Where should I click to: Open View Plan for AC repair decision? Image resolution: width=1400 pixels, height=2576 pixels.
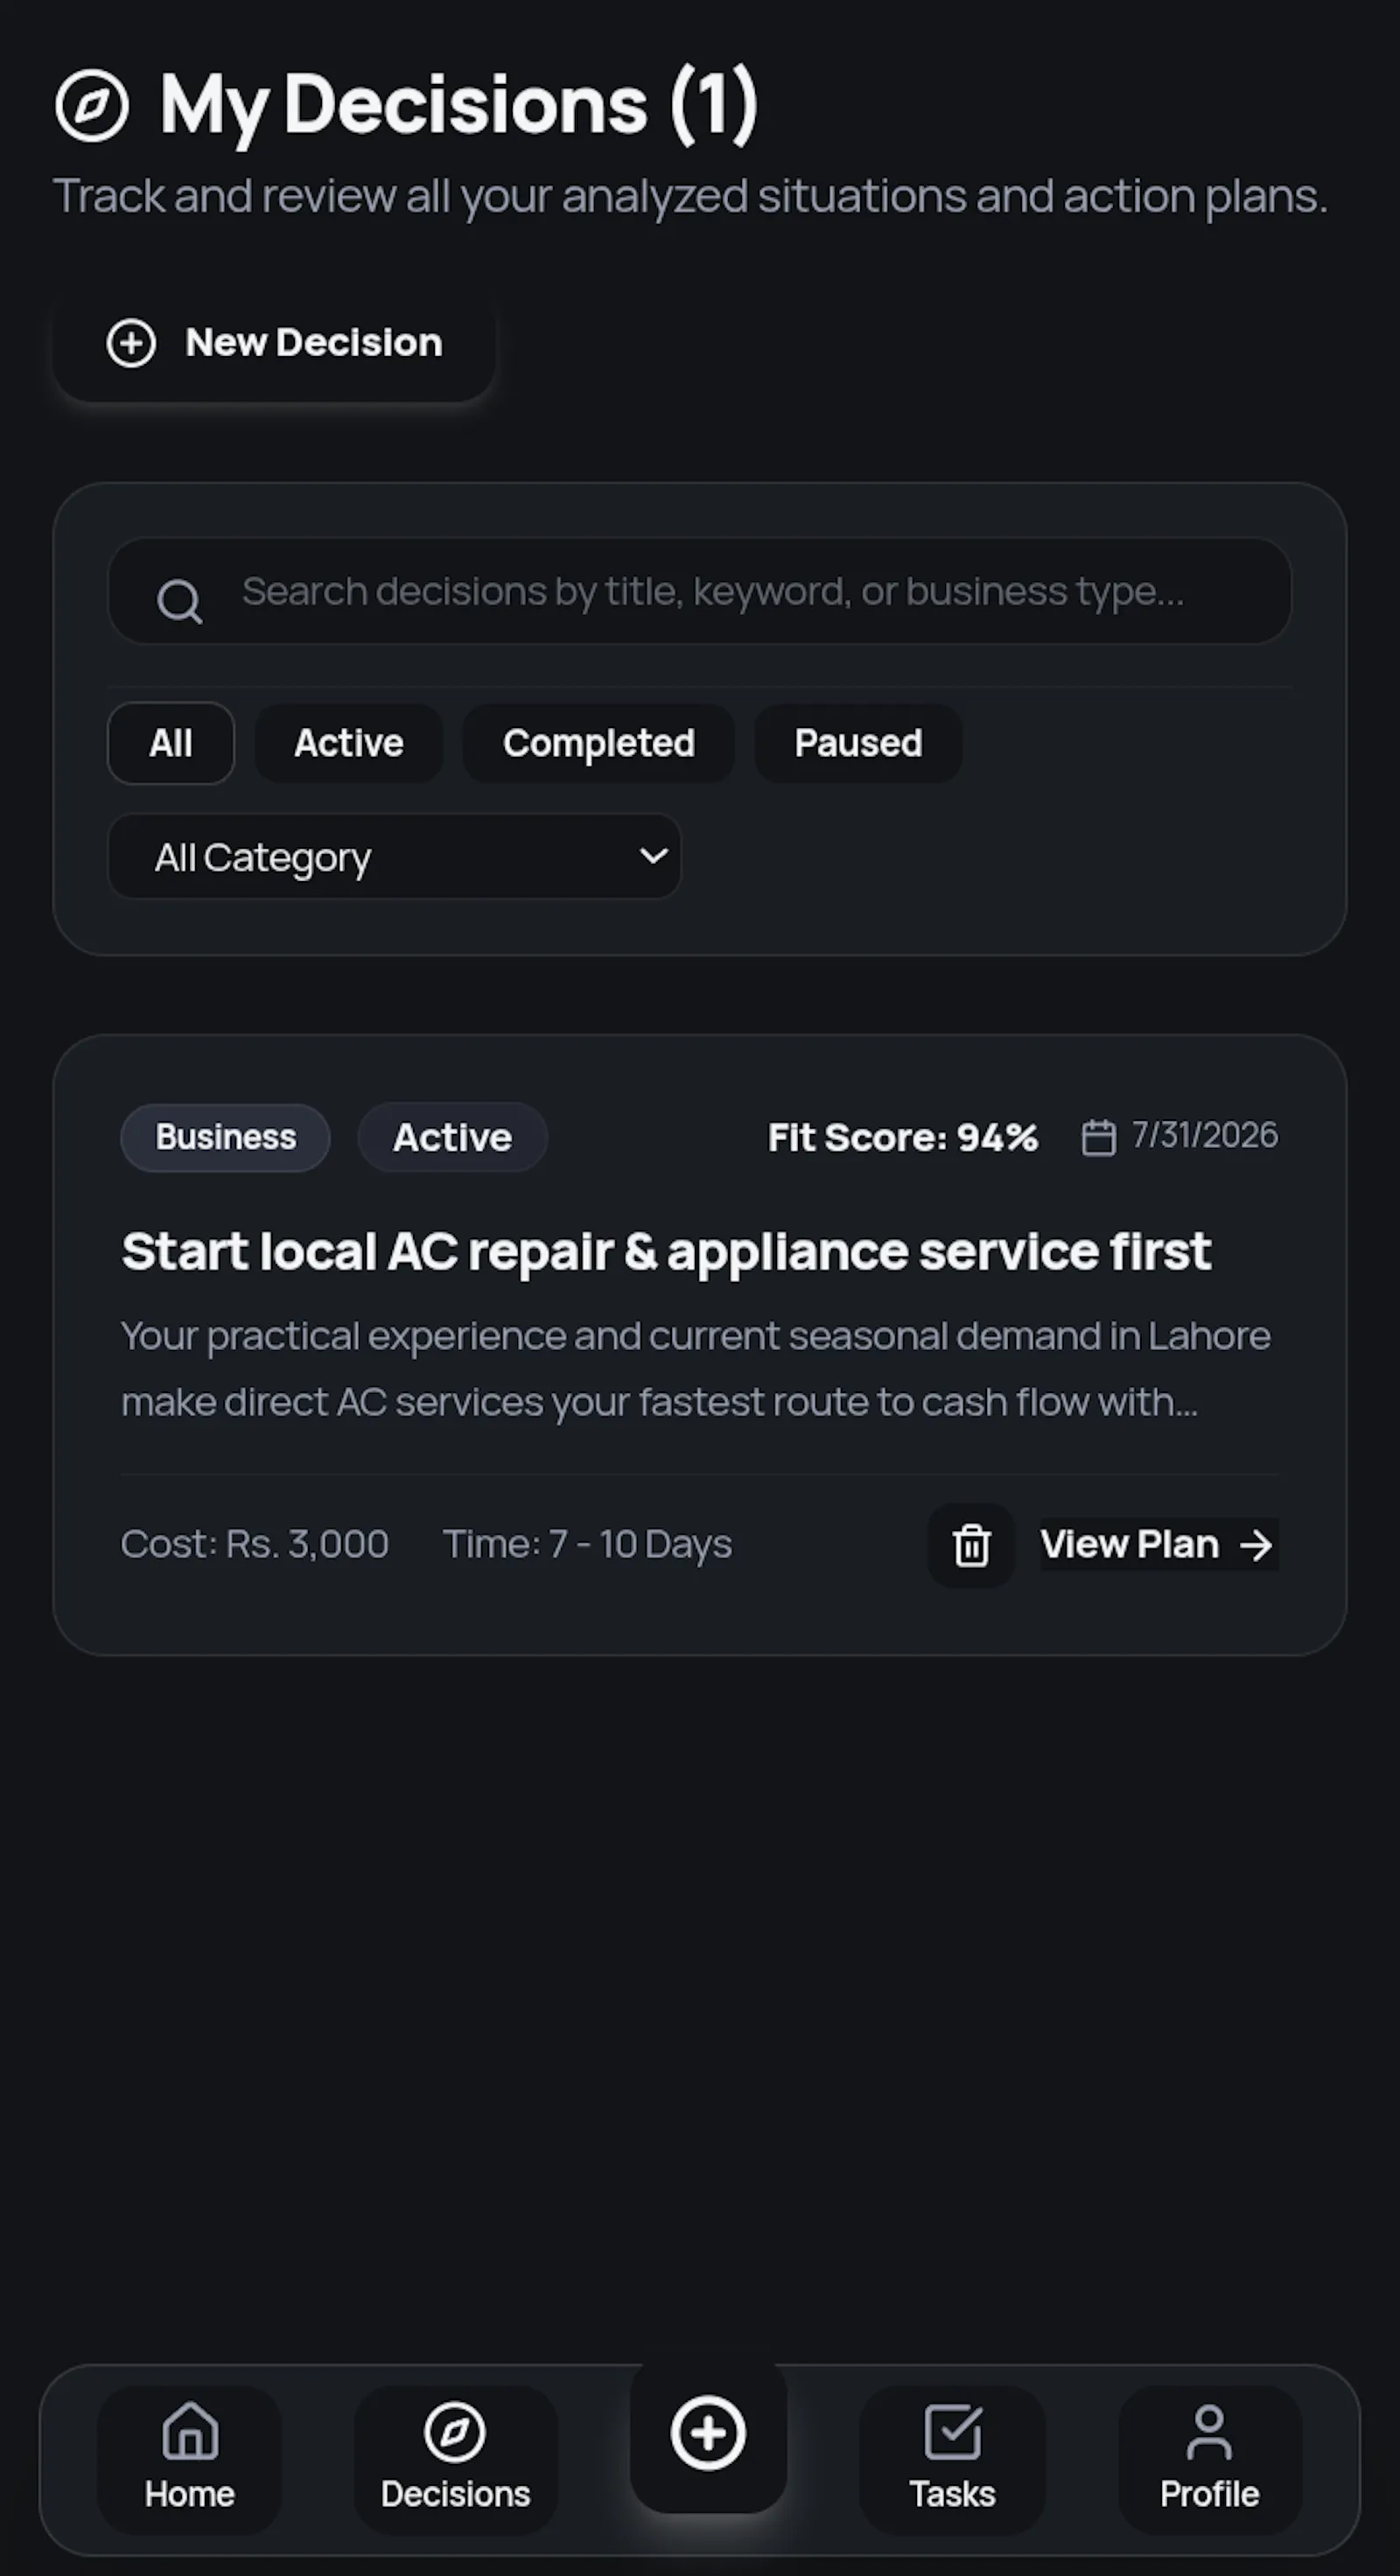click(1159, 1545)
